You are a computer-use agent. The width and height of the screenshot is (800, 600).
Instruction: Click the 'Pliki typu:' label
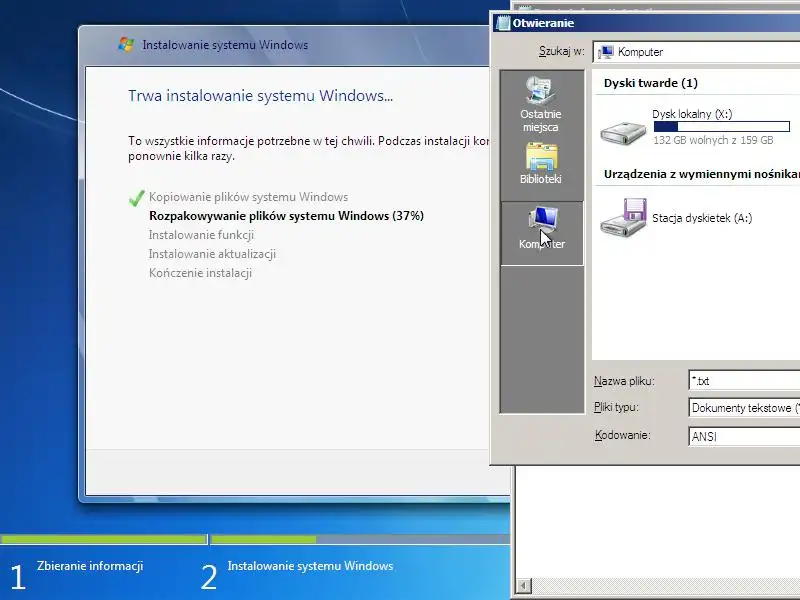616,407
